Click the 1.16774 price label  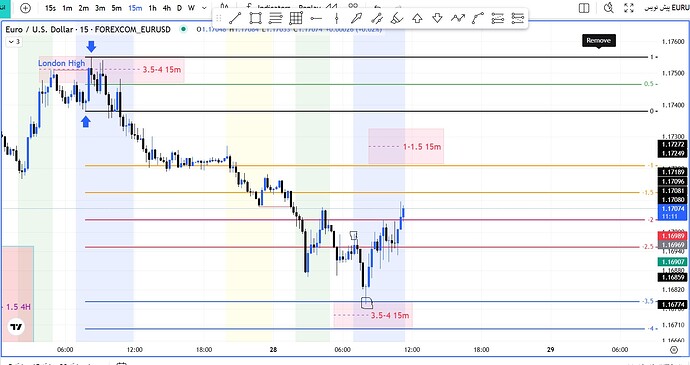point(673,305)
